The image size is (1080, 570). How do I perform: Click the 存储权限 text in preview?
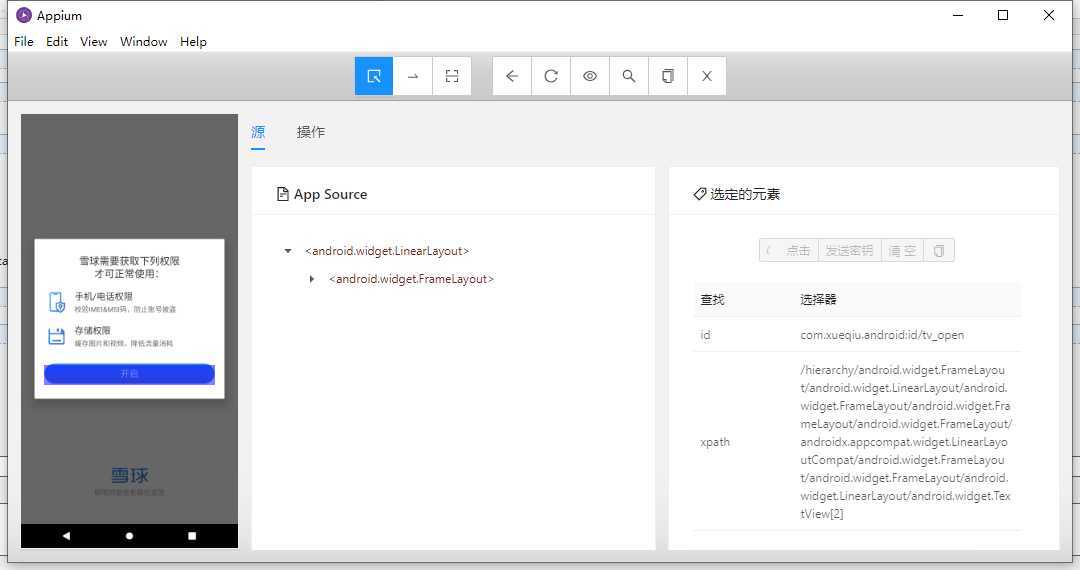point(92,330)
